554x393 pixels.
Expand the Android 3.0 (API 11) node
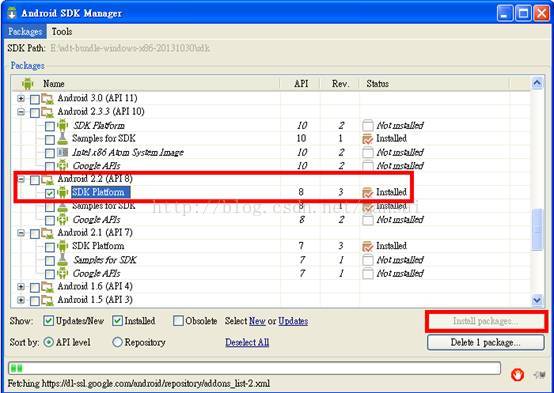[21, 99]
